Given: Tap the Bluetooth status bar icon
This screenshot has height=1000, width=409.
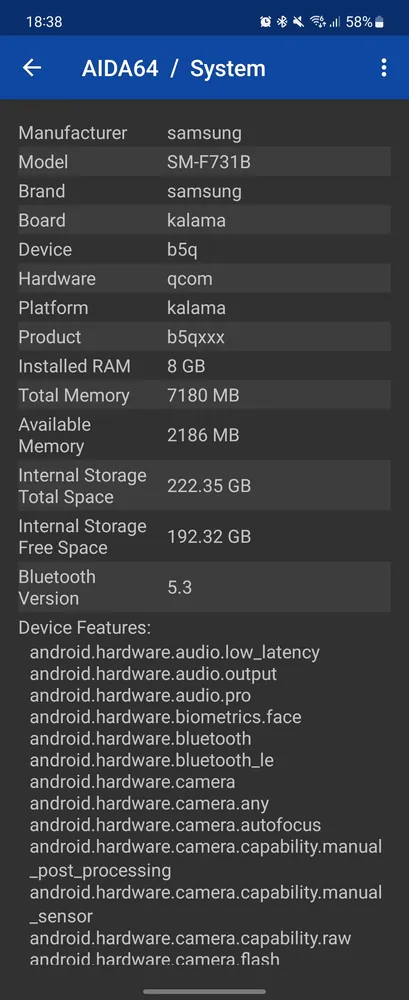Looking at the screenshot, I should (282, 22).
